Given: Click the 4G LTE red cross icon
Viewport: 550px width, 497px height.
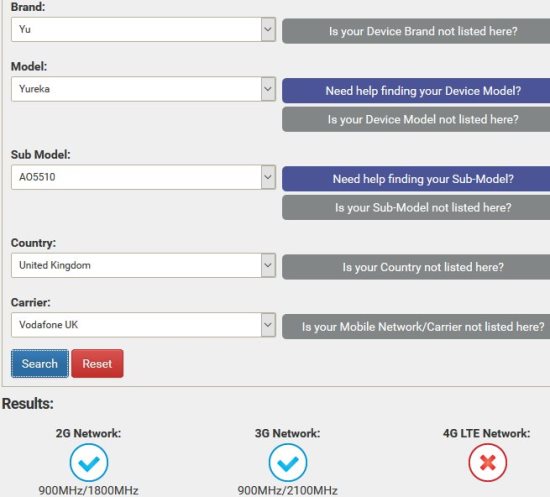Looking at the screenshot, I should [487, 463].
